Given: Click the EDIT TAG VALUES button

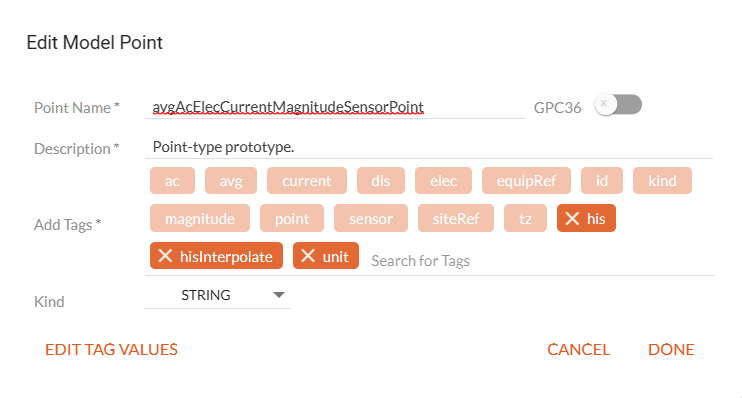Looking at the screenshot, I should click(x=111, y=349).
